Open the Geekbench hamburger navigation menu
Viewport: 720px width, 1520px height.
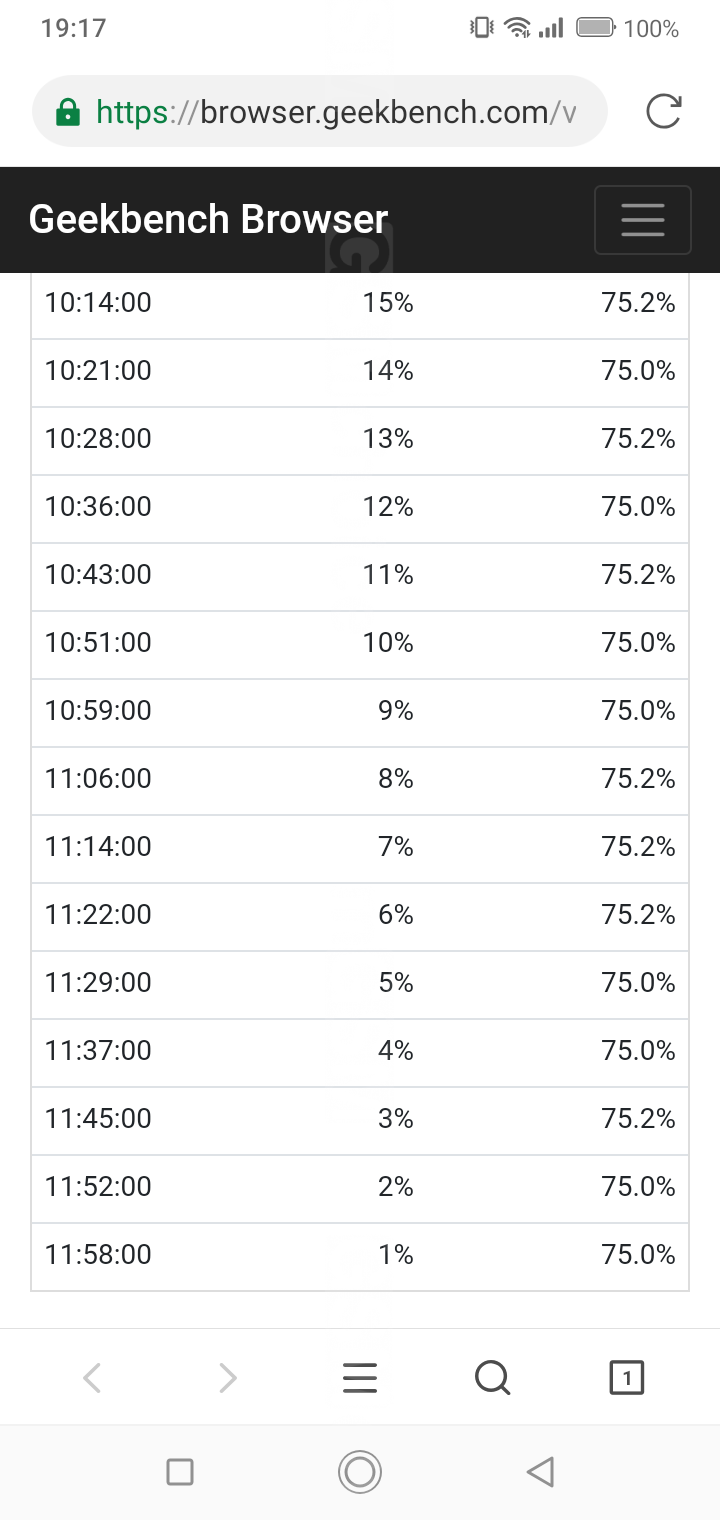[x=642, y=219]
